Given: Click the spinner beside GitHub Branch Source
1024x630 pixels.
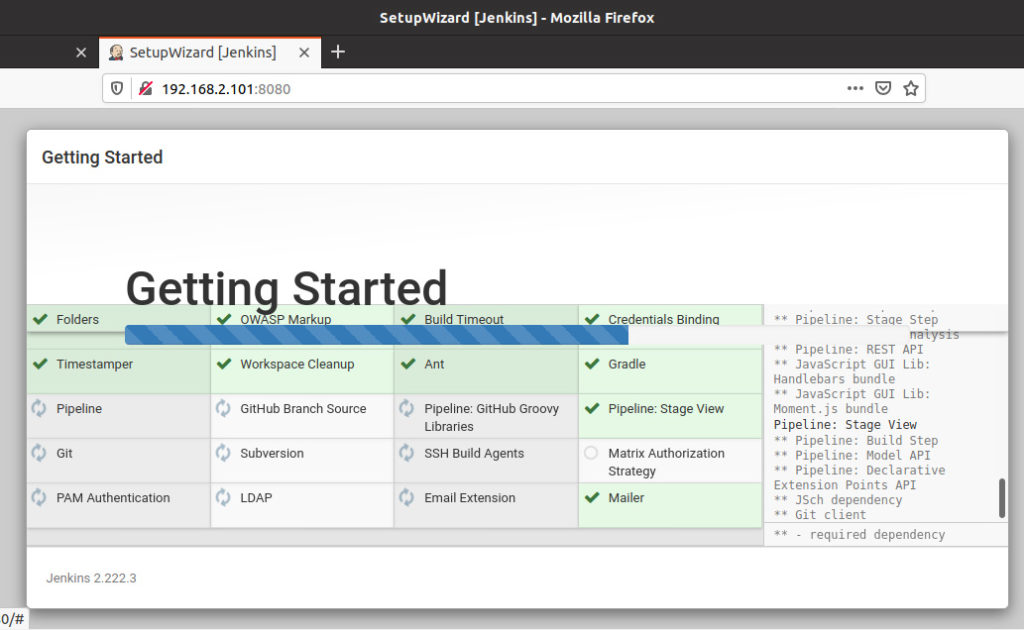Looking at the screenshot, I should point(223,409).
